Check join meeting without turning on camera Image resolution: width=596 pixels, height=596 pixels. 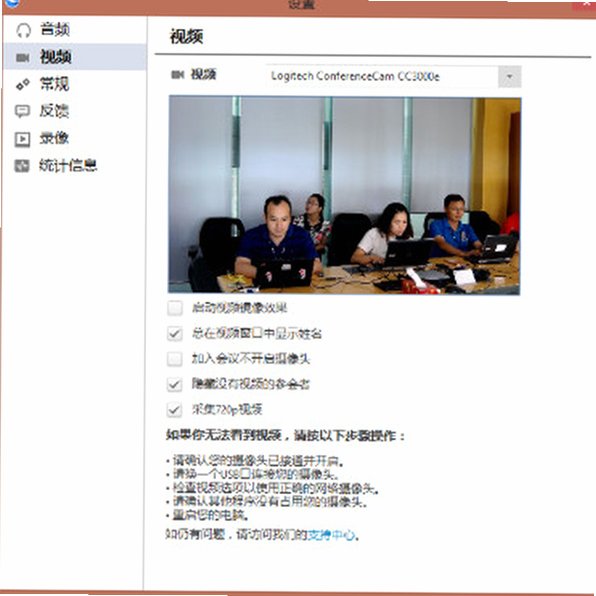(174, 359)
